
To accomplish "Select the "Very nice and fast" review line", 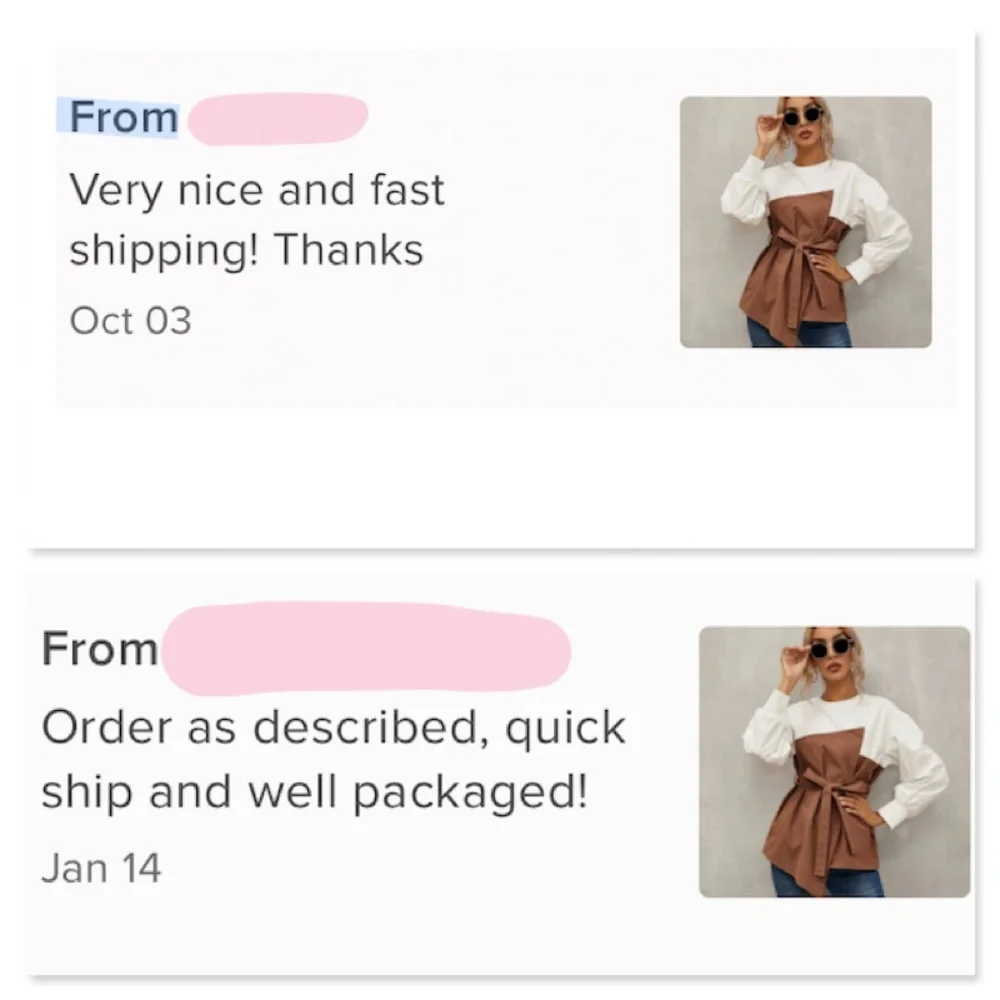I will (x=256, y=190).
